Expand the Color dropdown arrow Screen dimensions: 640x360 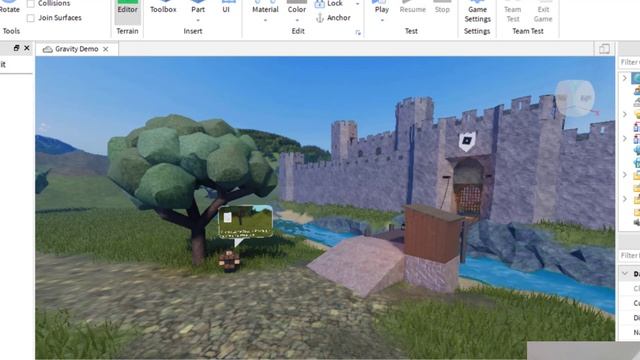click(297, 20)
